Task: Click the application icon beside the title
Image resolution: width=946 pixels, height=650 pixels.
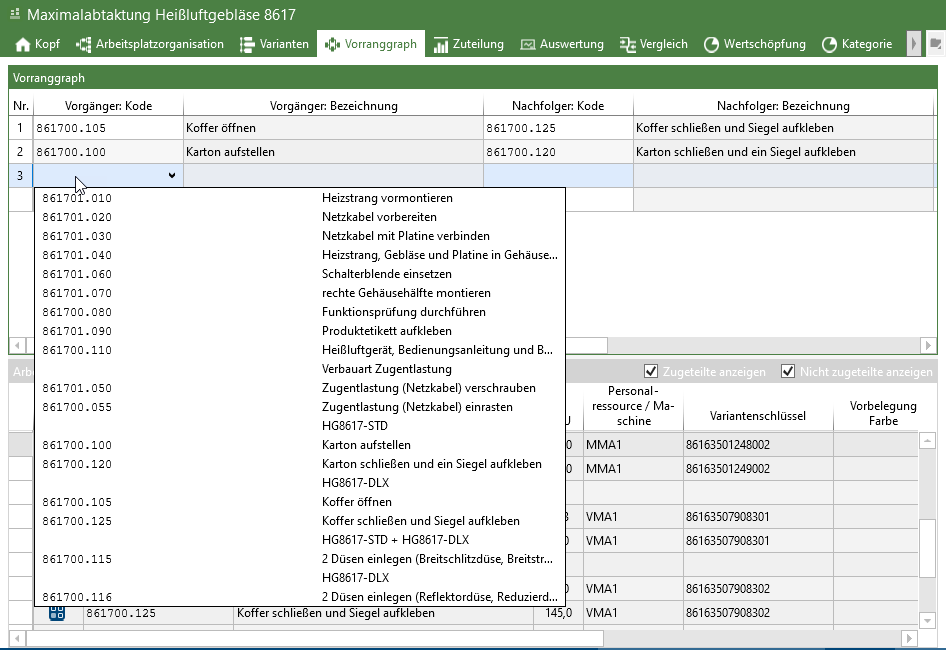Action: tap(15, 13)
